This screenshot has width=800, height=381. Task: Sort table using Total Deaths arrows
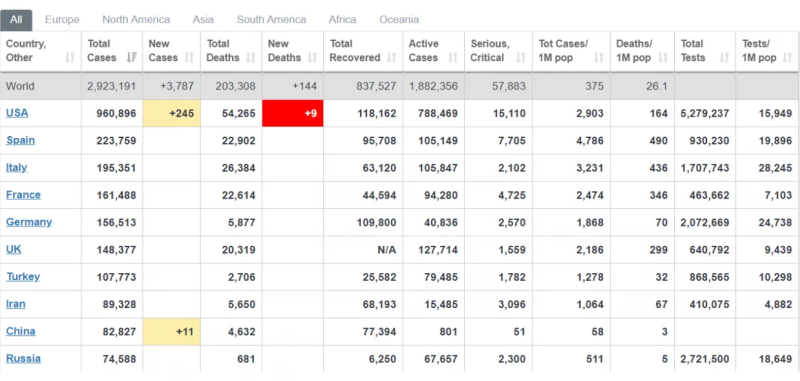click(x=251, y=58)
